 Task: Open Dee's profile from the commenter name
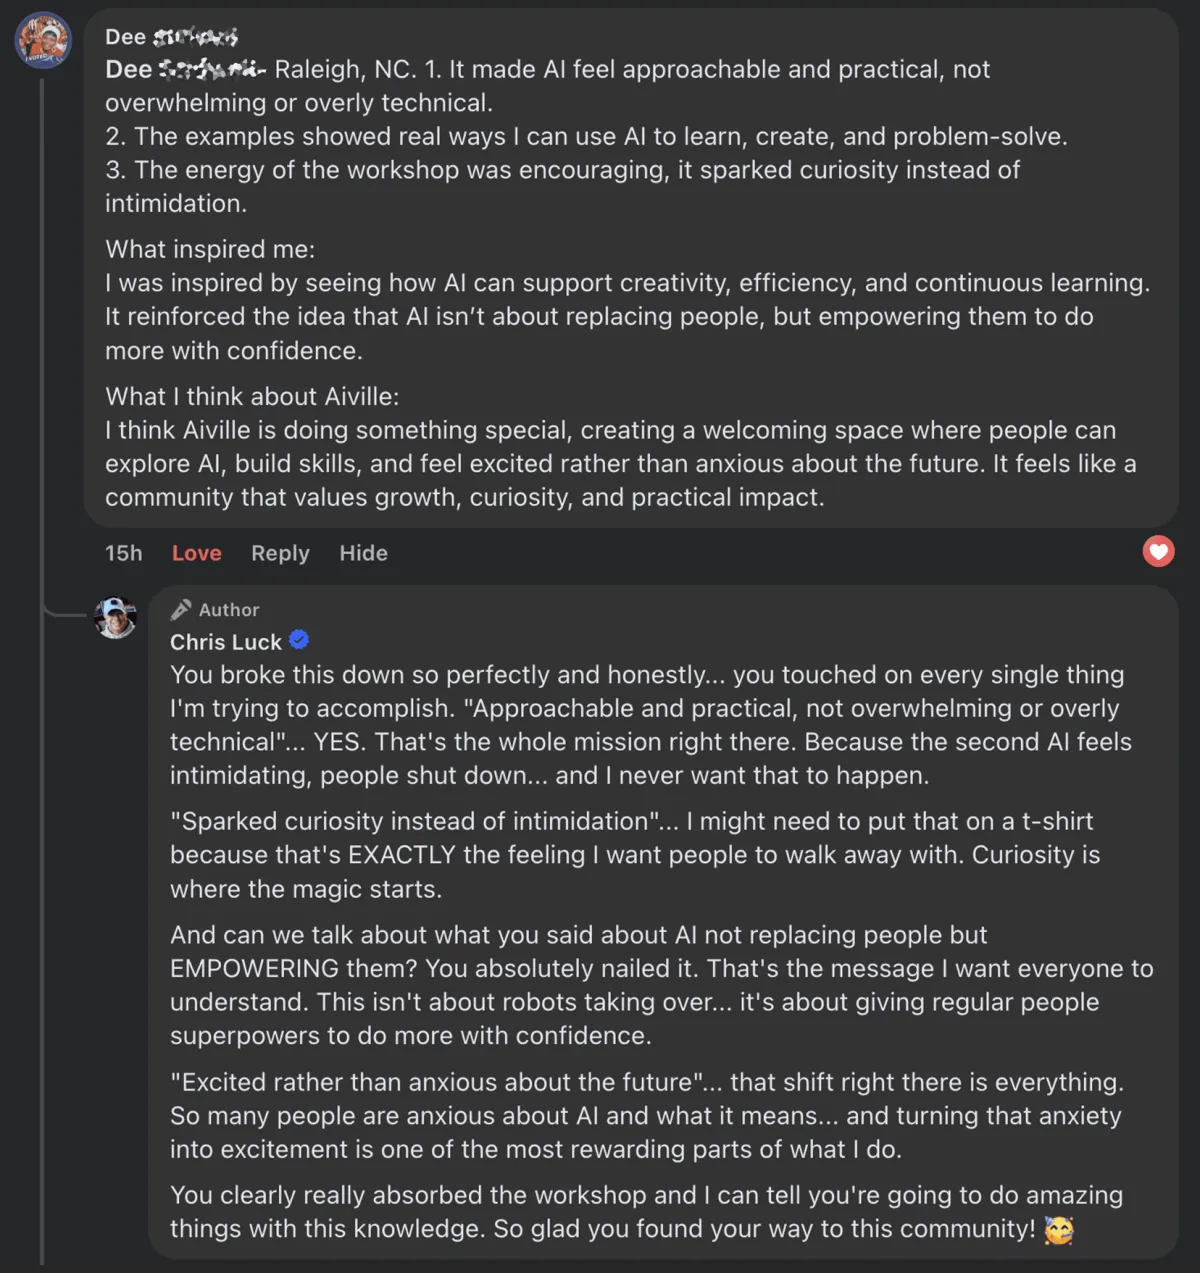(171, 37)
